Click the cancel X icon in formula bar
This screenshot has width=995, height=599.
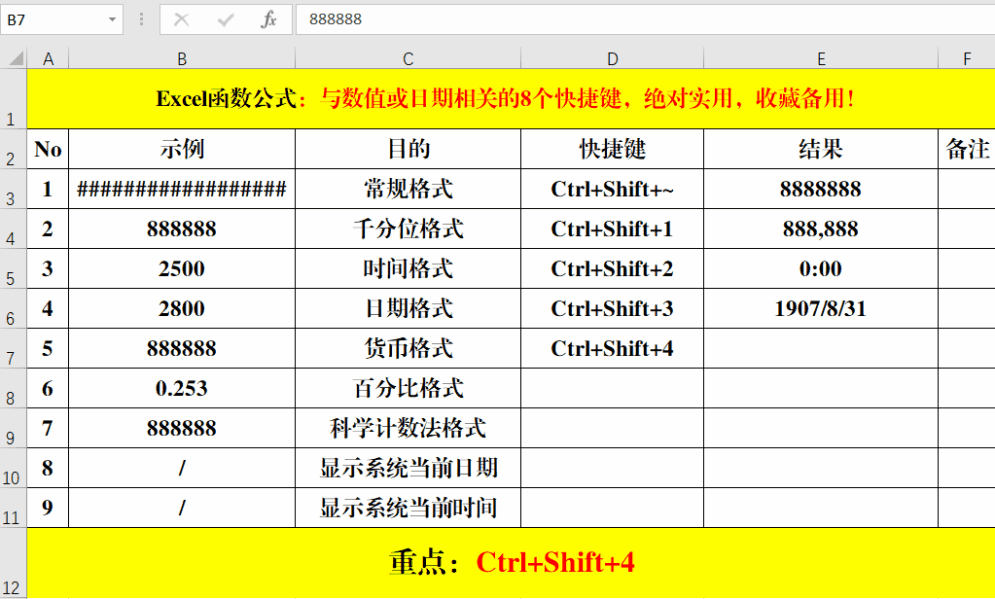[x=181, y=20]
